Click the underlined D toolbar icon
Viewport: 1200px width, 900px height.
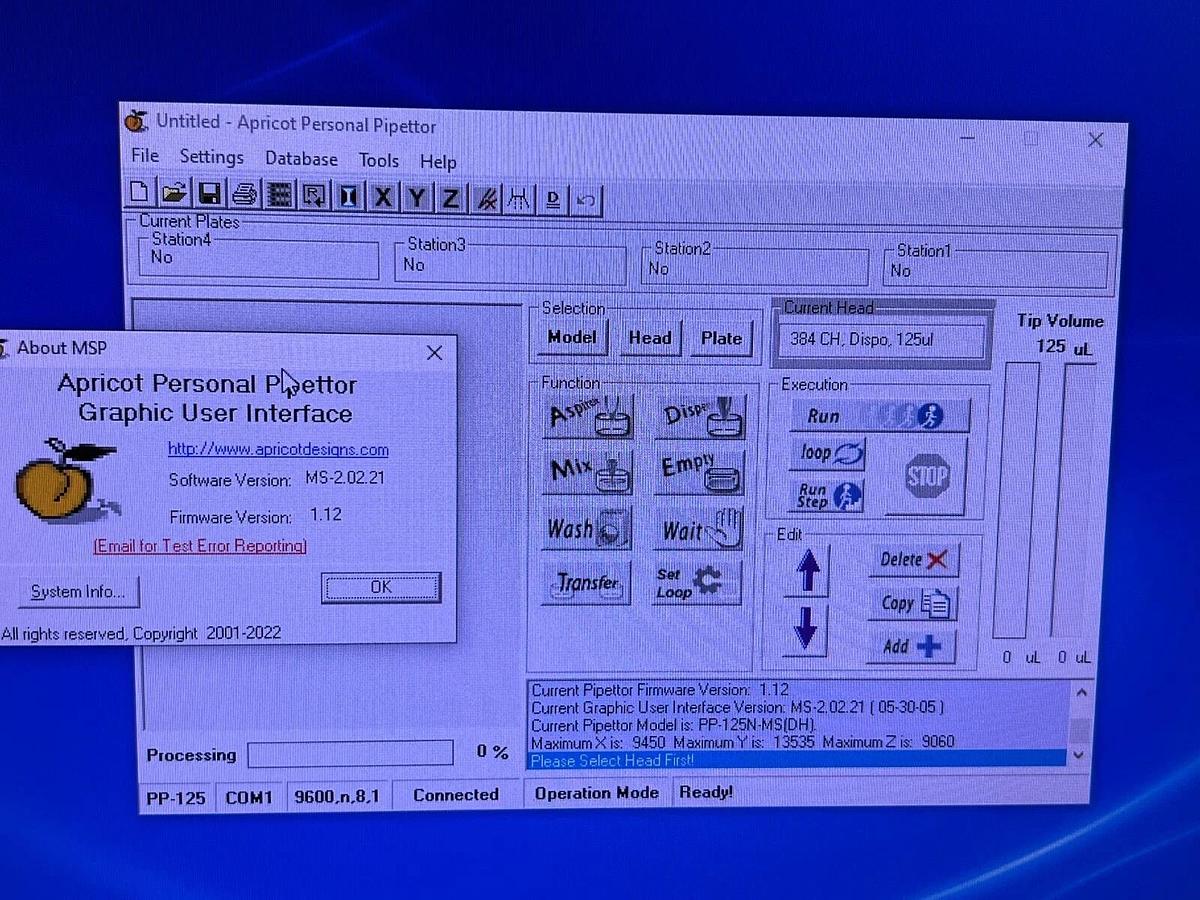[552, 200]
